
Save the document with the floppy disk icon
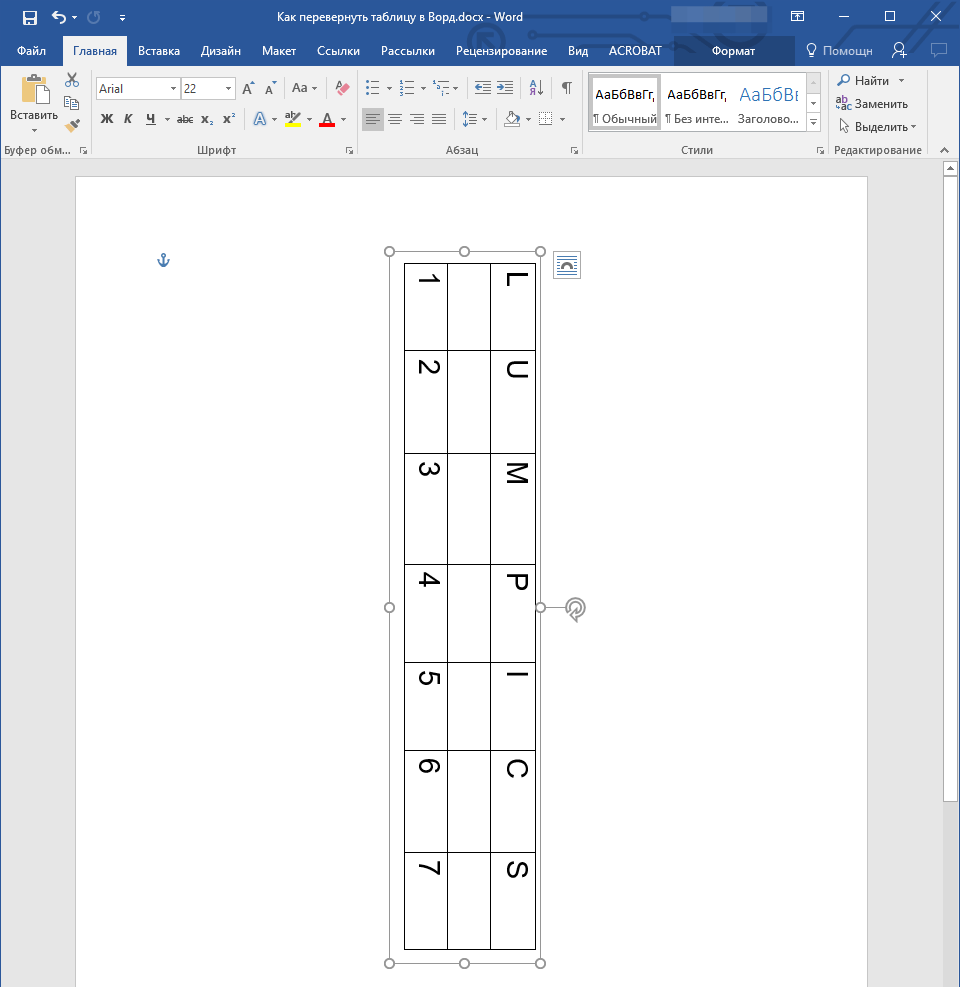tap(30, 17)
